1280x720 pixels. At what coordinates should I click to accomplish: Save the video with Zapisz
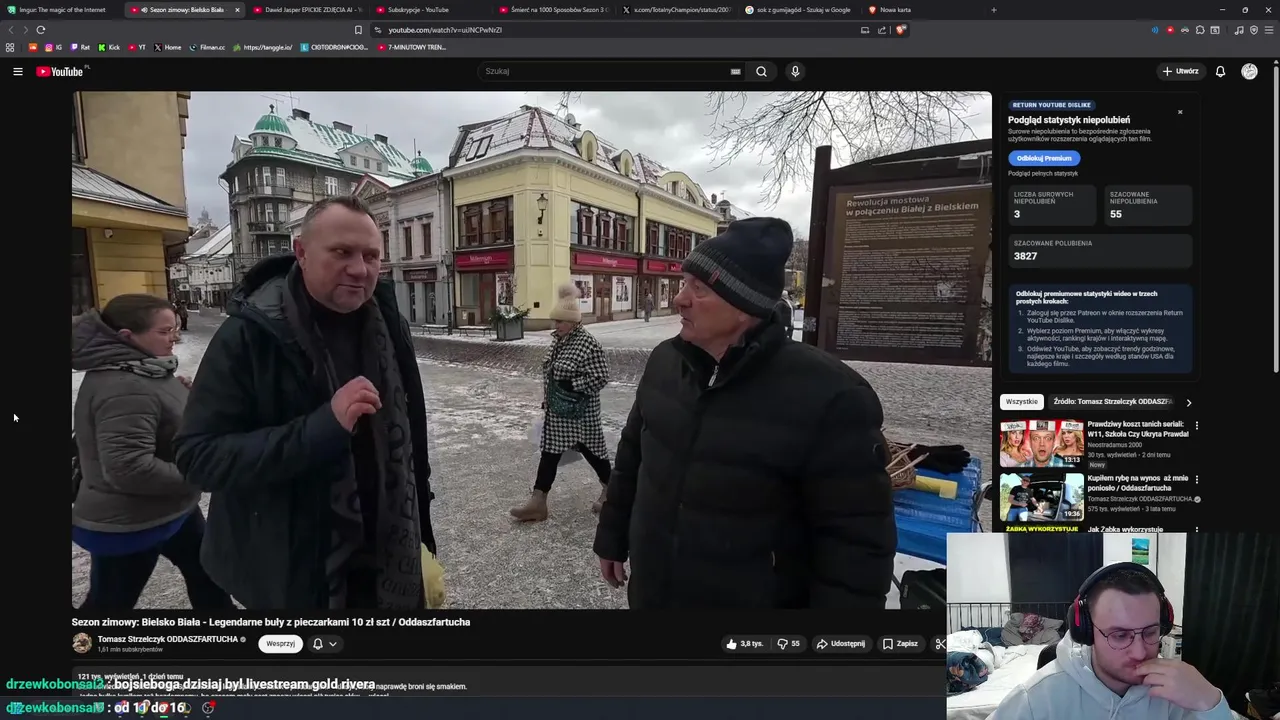click(x=900, y=644)
